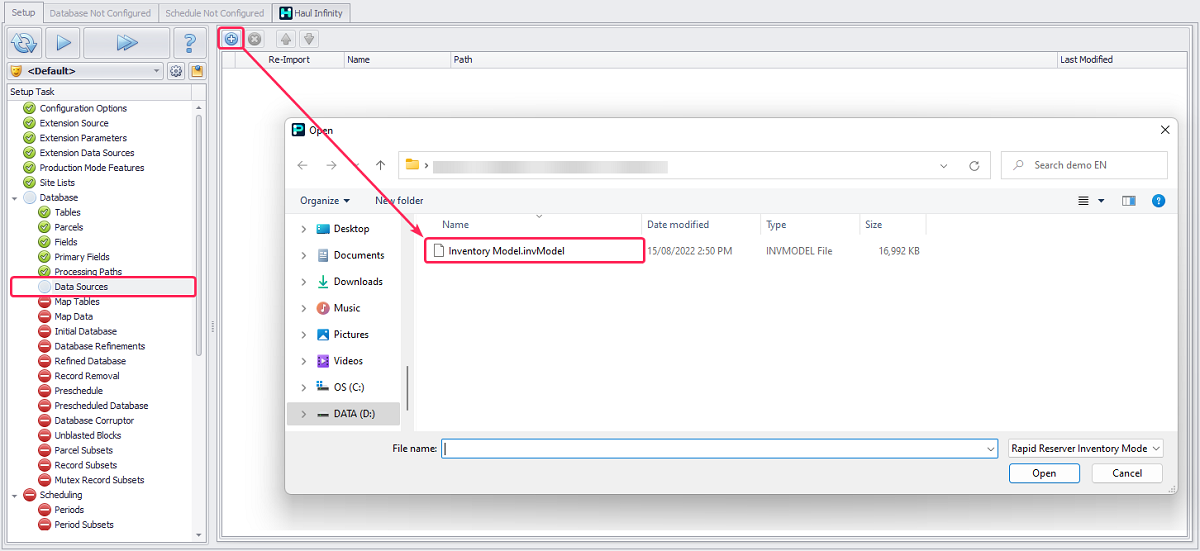
Task: Select Production Mode Features setup task
Action: 92,168
